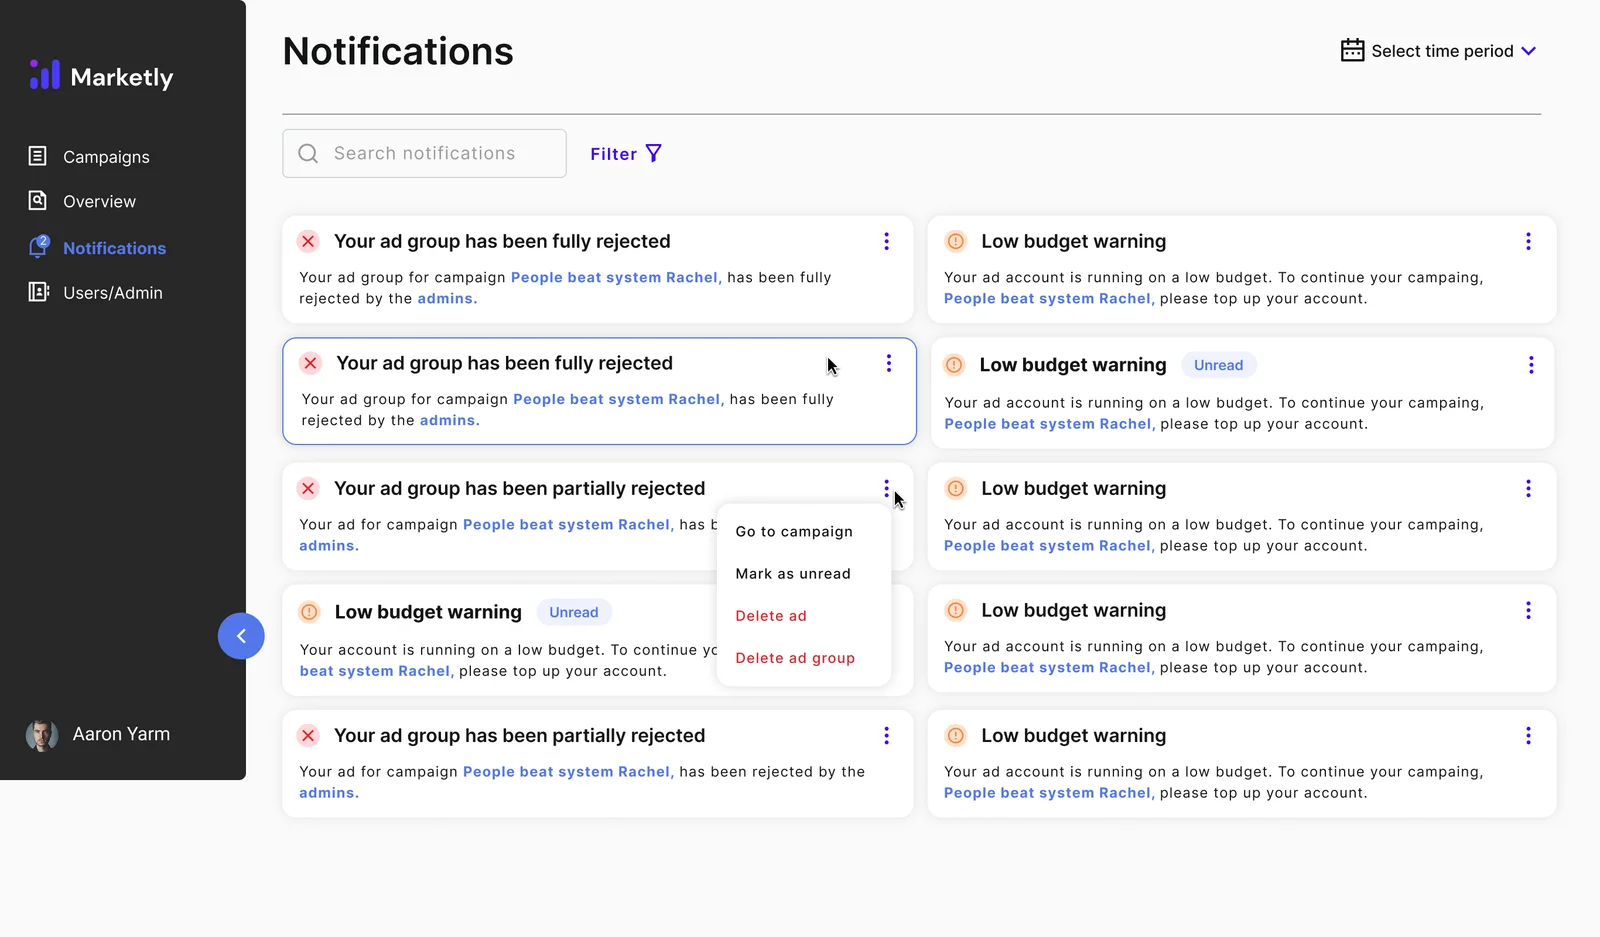This screenshot has width=1600, height=937.
Task: Follow admins link in last partially rejected card
Action: 328,793
